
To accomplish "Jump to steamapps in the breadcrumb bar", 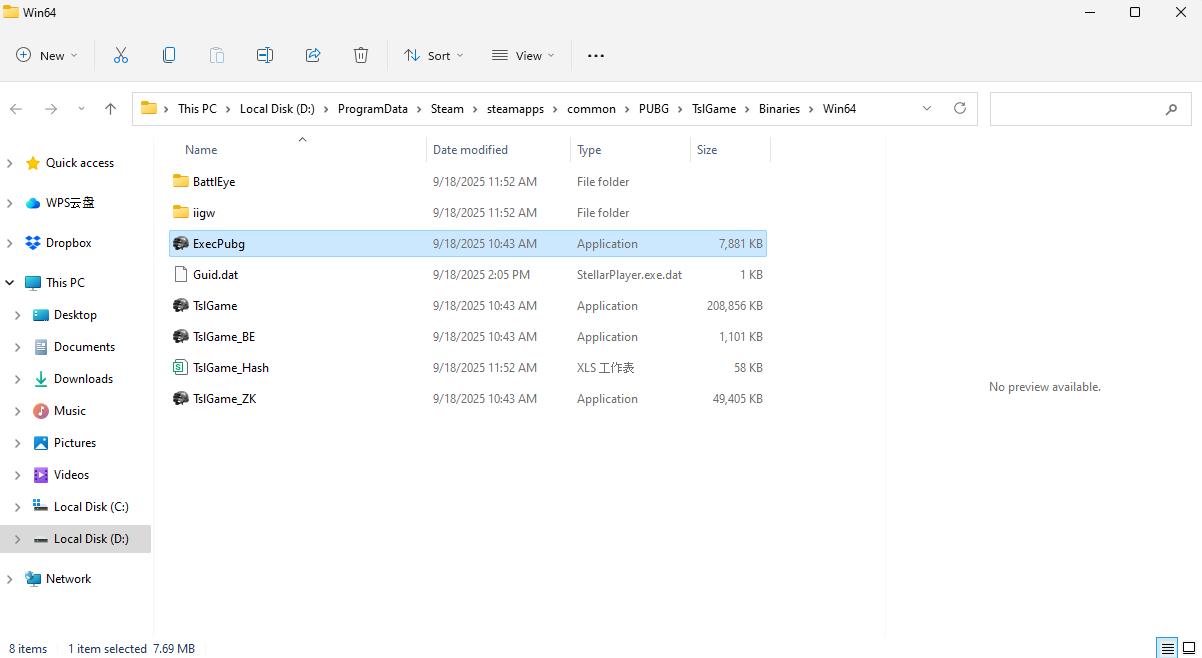I will click(517, 108).
